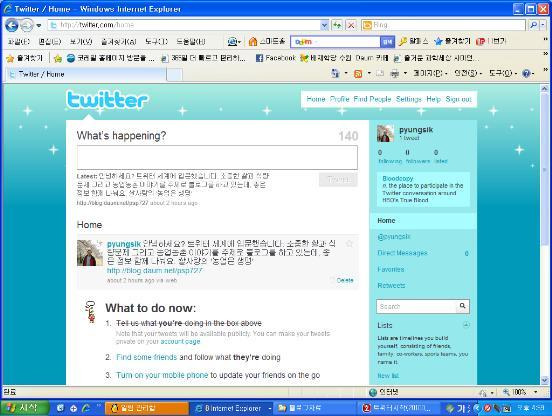
Task: Click Profile in Twitter top navigation
Action: [339, 99]
